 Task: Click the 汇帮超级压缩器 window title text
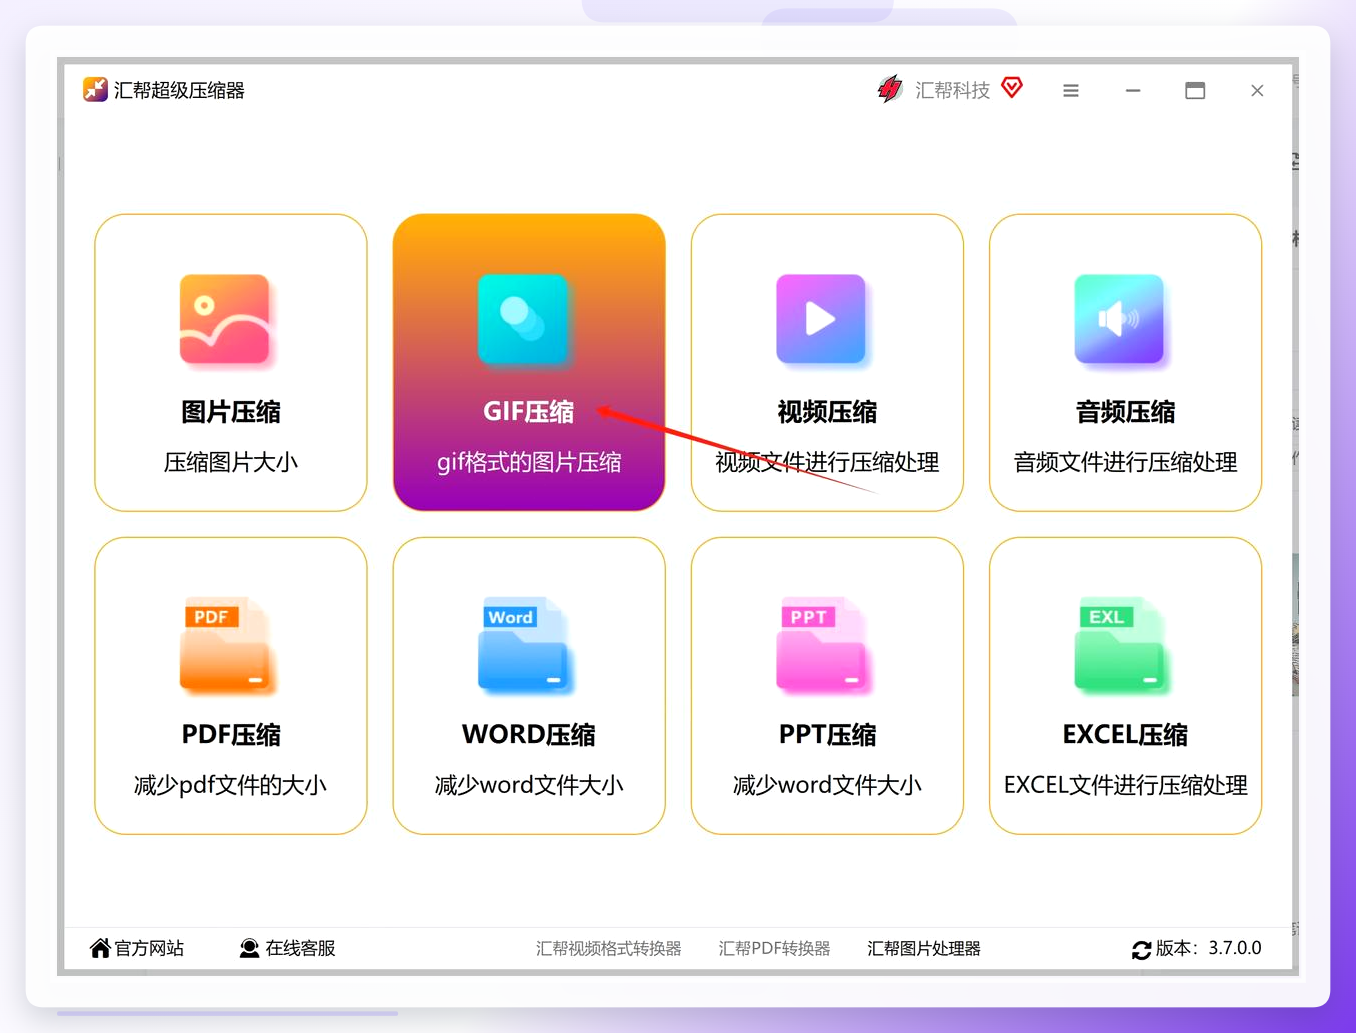tap(180, 90)
